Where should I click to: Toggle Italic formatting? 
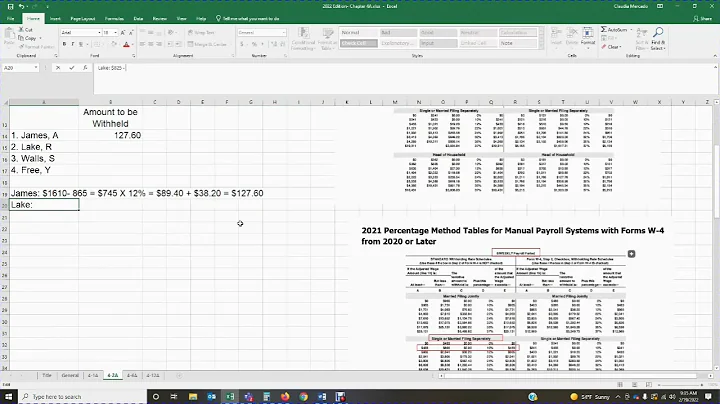coord(73,44)
